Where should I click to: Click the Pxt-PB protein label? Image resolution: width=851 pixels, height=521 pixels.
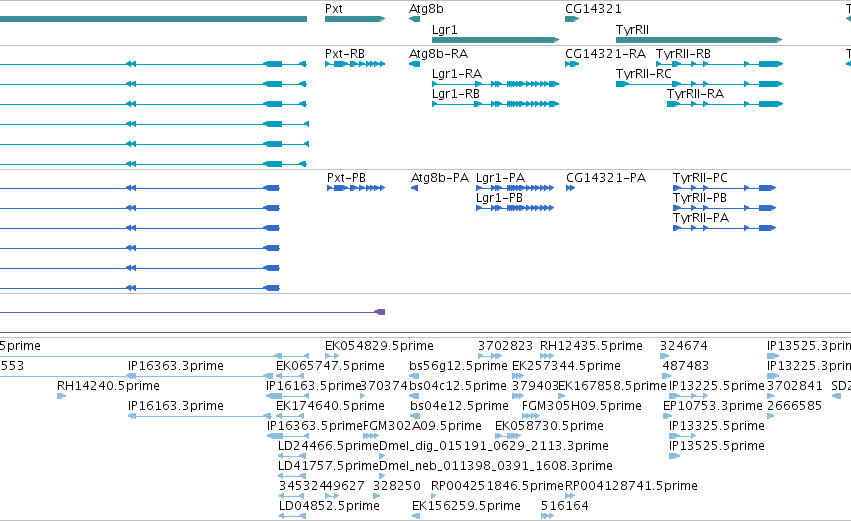tap(346, 178)
